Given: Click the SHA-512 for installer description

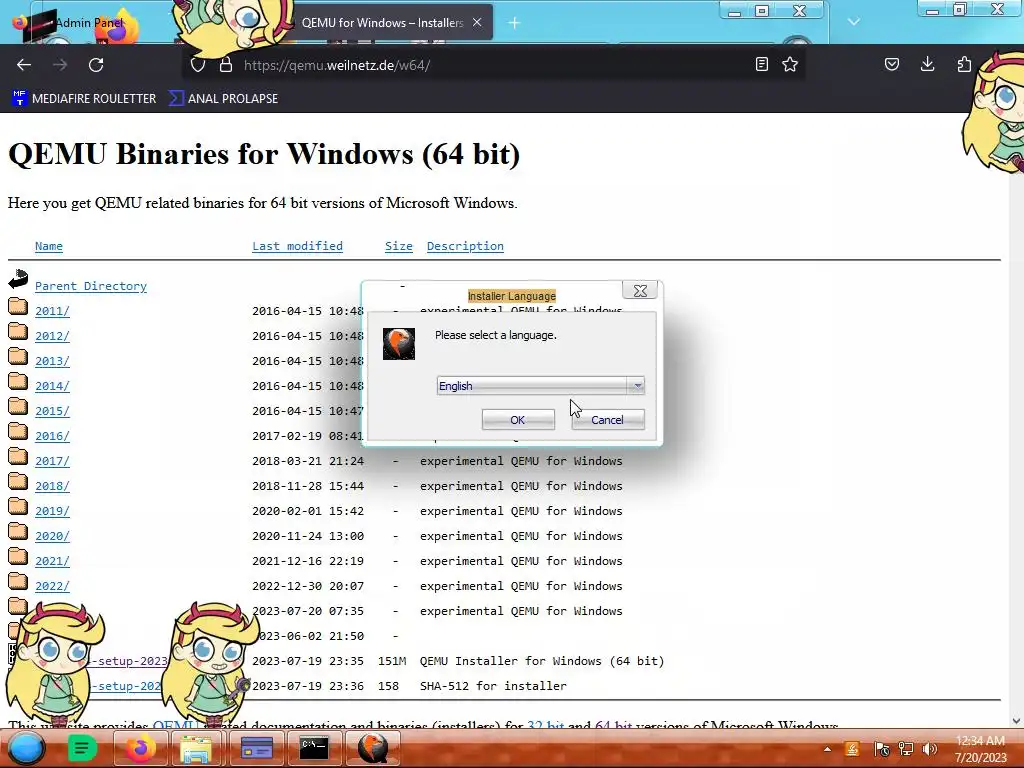Looking at the screenshot, I should [493, 686].
